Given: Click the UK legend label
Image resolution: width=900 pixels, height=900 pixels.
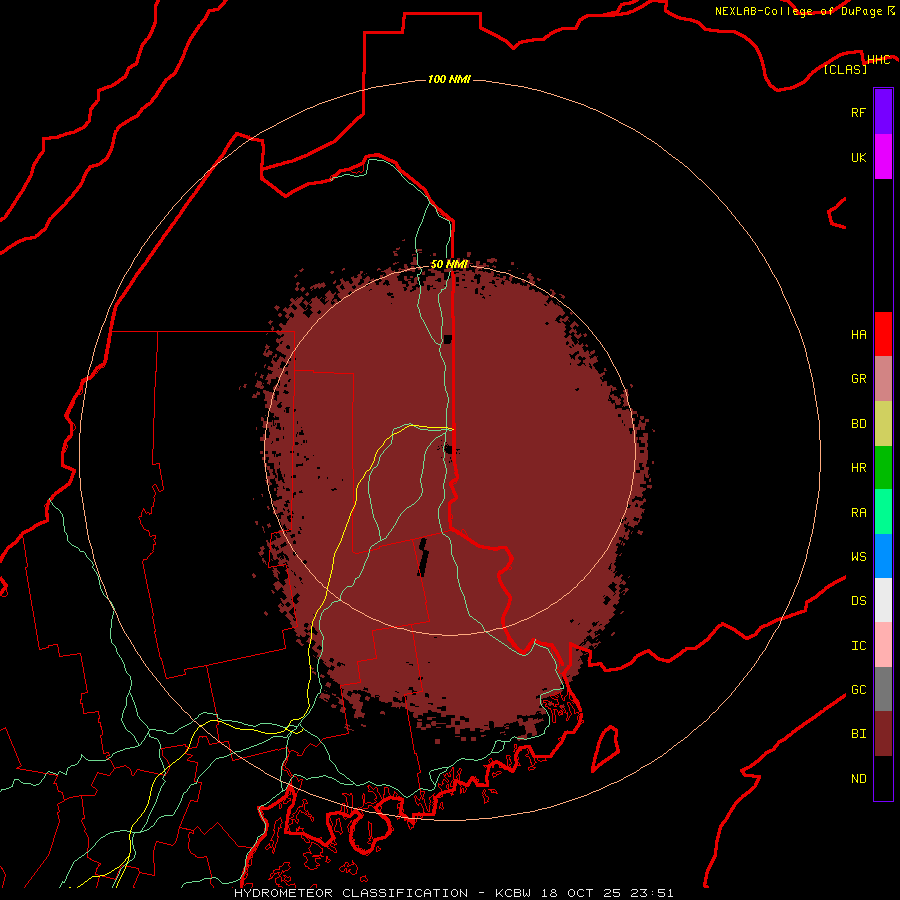Looking at the screenshot, I should point(858,157).
